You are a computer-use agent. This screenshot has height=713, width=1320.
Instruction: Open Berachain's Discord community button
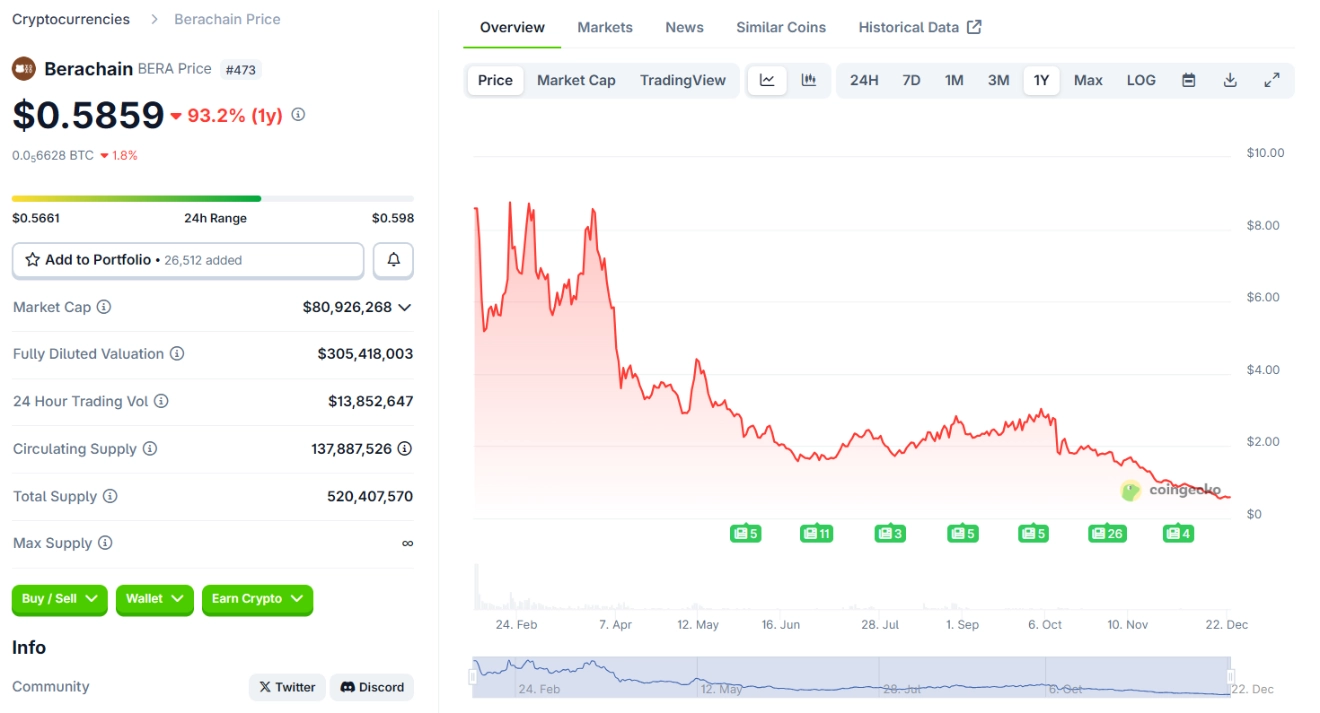click(371, 687)
